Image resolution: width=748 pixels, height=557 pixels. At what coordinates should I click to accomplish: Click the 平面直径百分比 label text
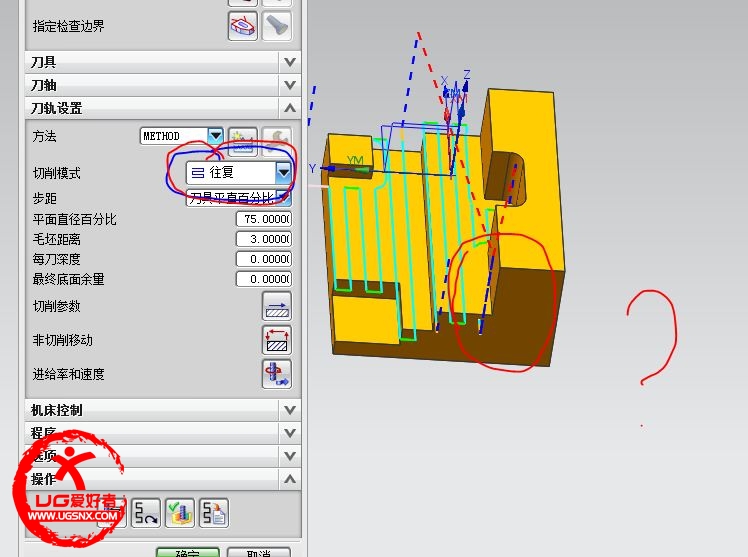(x=74, y=219)
